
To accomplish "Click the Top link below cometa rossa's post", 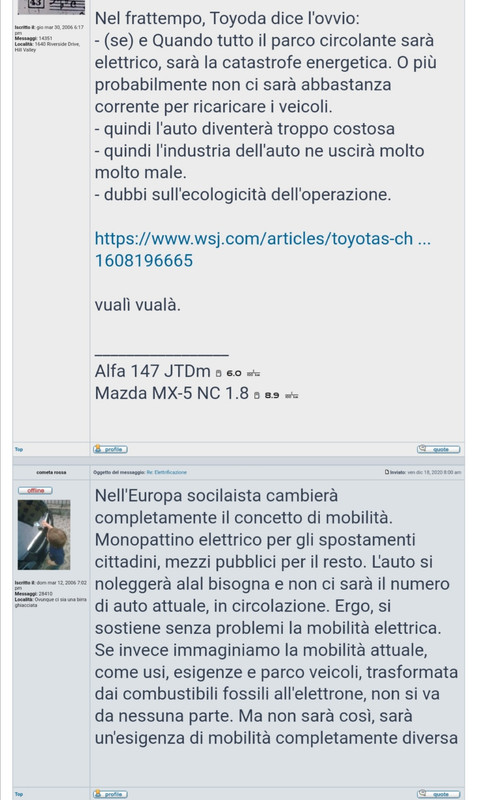I will click(x=19, y=794).
